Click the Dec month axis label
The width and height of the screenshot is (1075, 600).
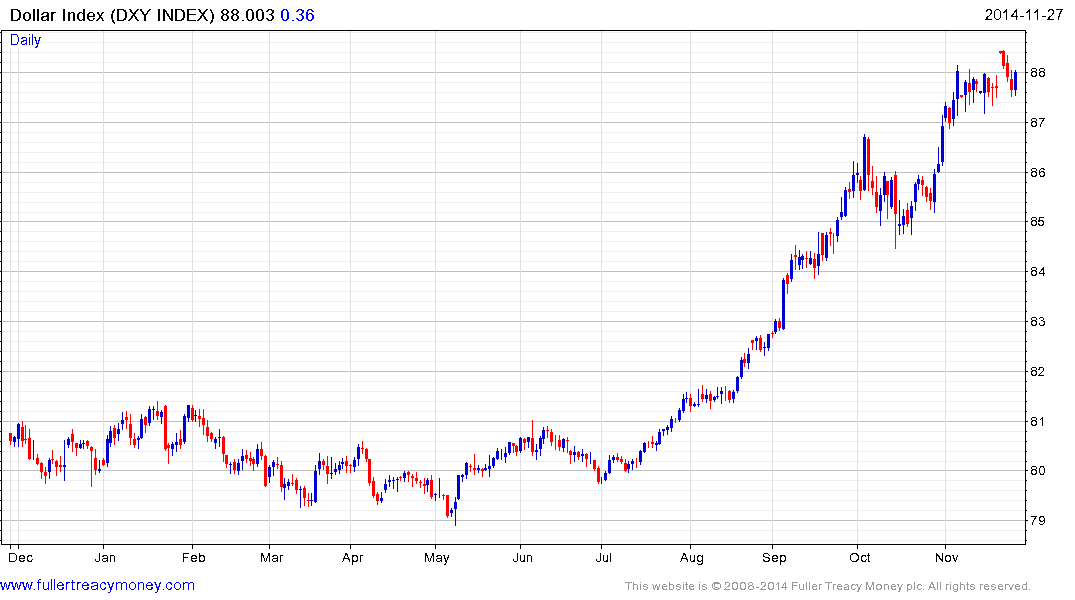pyautogui.click(x=21, y=557)
